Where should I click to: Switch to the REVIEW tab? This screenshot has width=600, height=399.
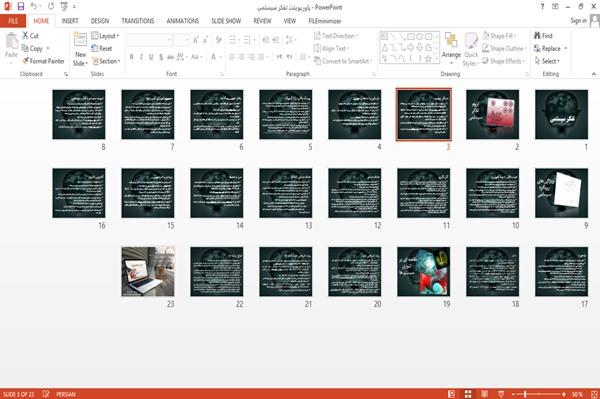[x=262, y=21]
